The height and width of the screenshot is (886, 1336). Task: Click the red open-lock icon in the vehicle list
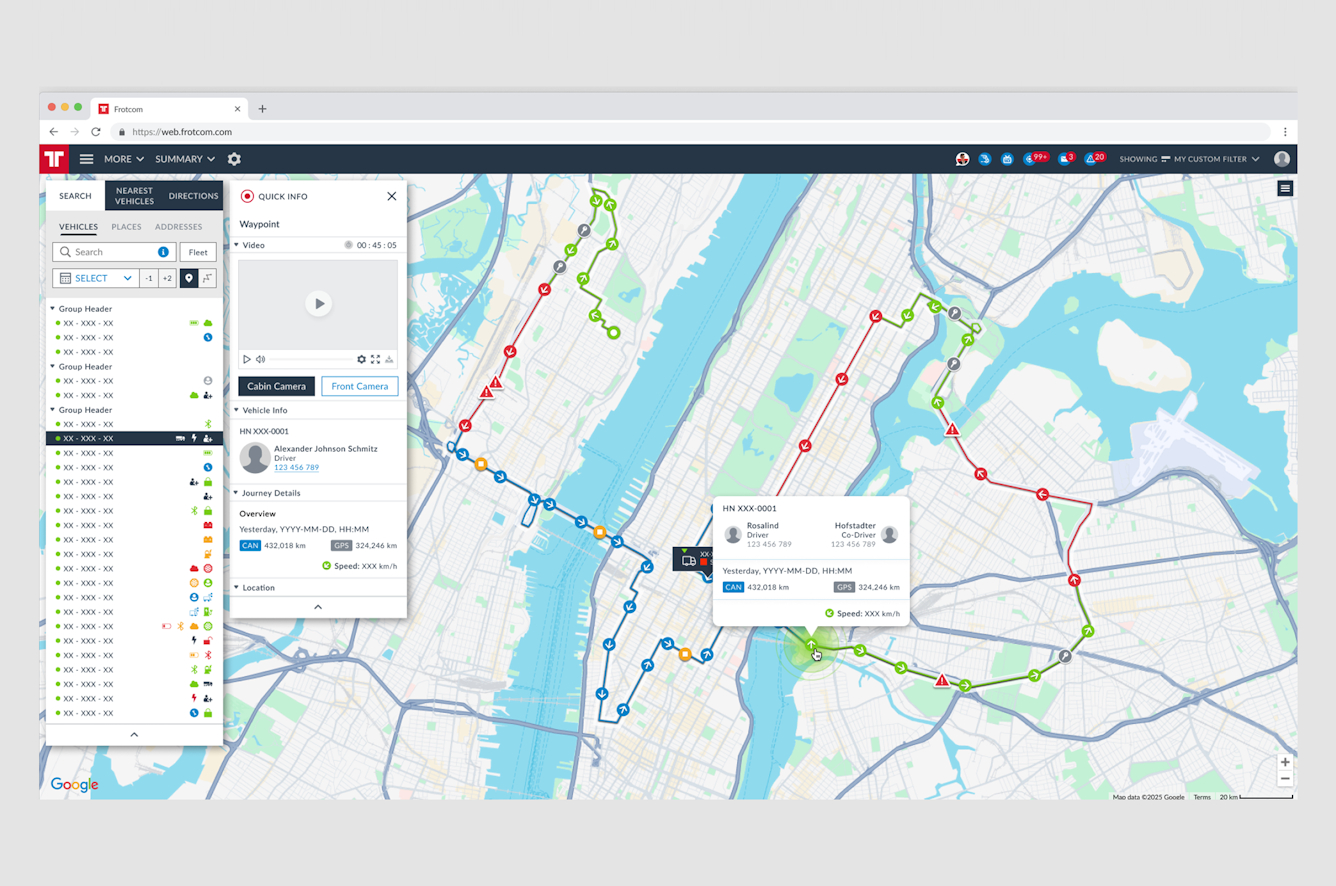click(208, 641)
